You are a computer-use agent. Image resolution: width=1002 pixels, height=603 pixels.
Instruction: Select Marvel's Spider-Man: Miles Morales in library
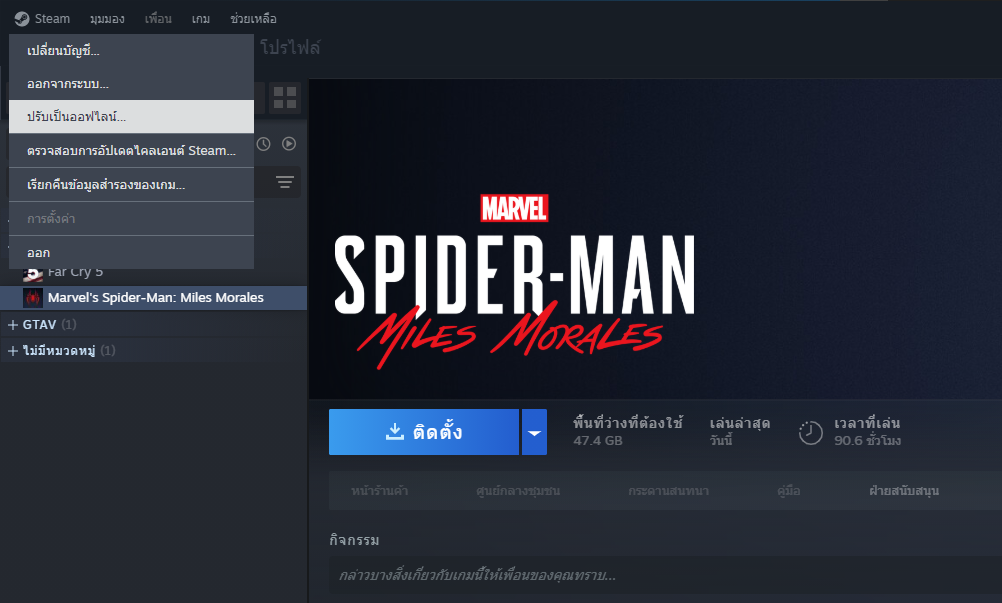155,298
